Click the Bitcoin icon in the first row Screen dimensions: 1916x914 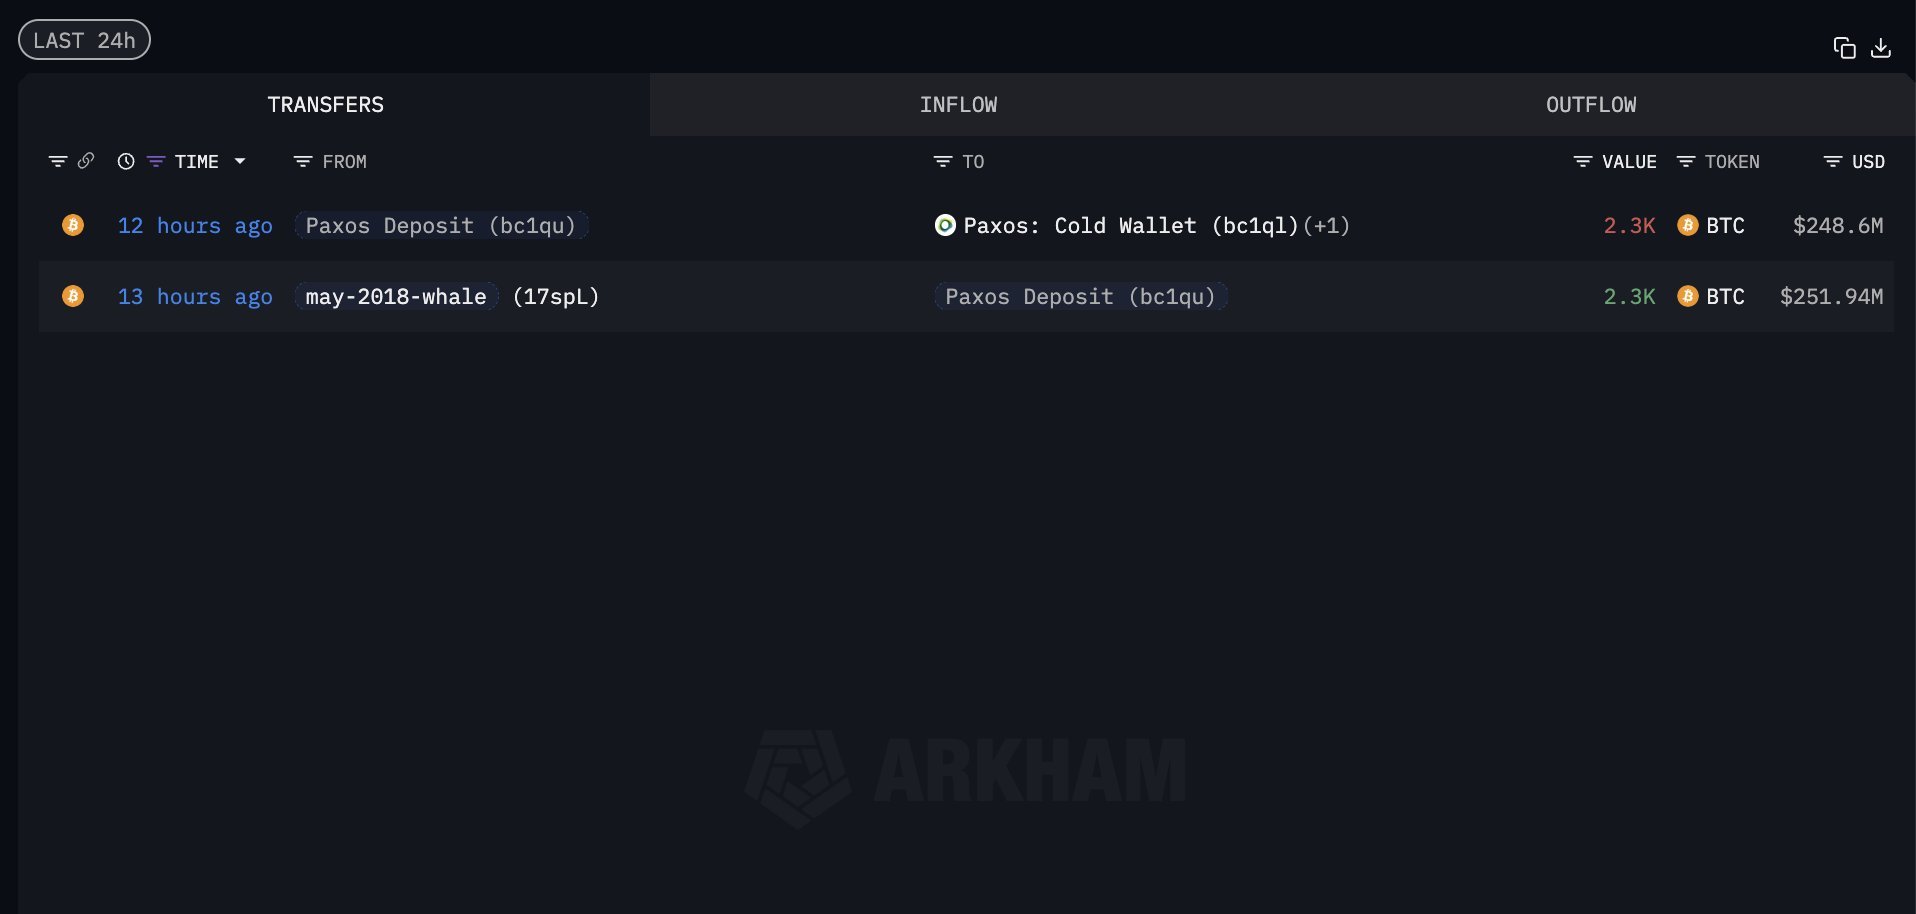point(73,226)
